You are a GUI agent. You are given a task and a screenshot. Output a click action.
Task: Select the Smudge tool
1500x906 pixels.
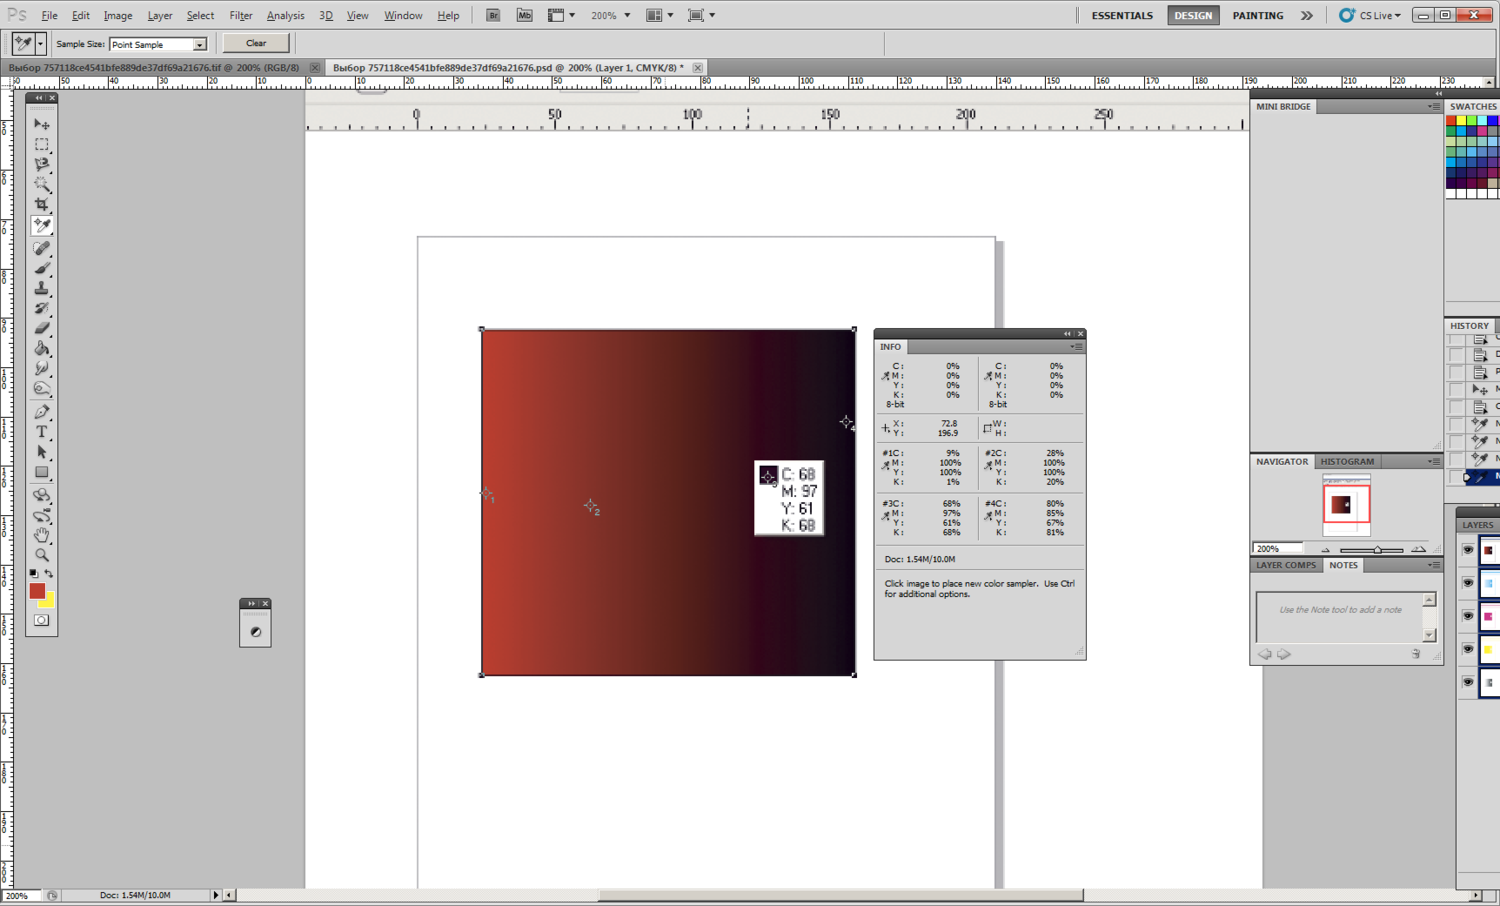point(42,368)
